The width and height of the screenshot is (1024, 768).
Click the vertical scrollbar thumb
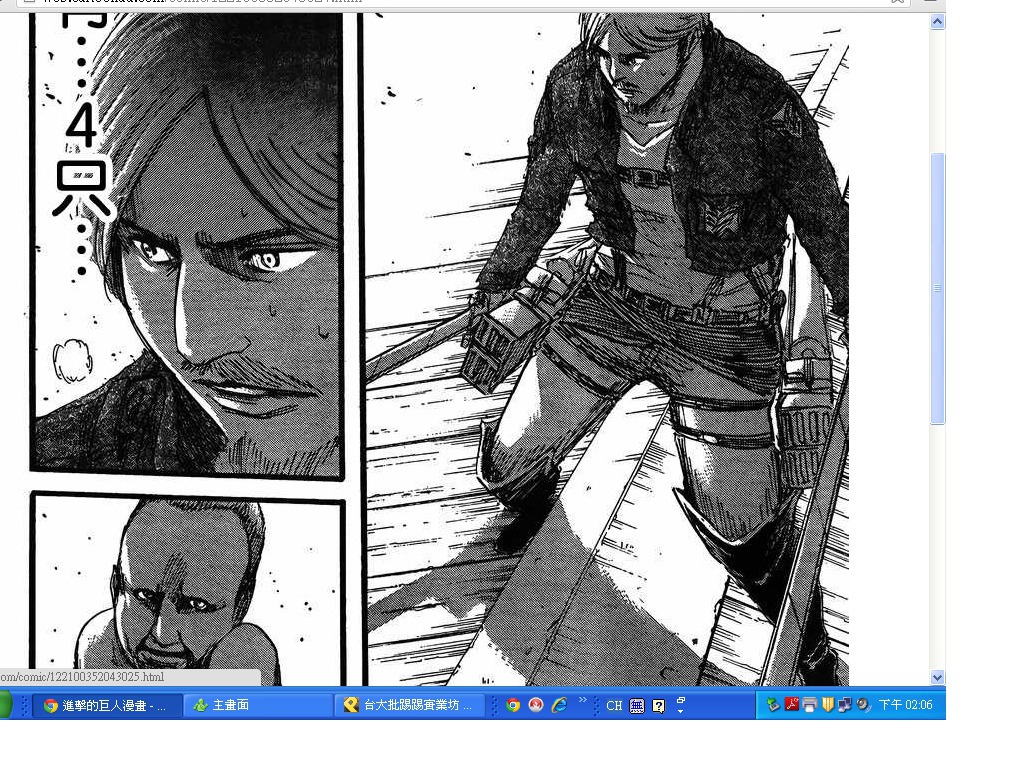(x=937, y=289)
